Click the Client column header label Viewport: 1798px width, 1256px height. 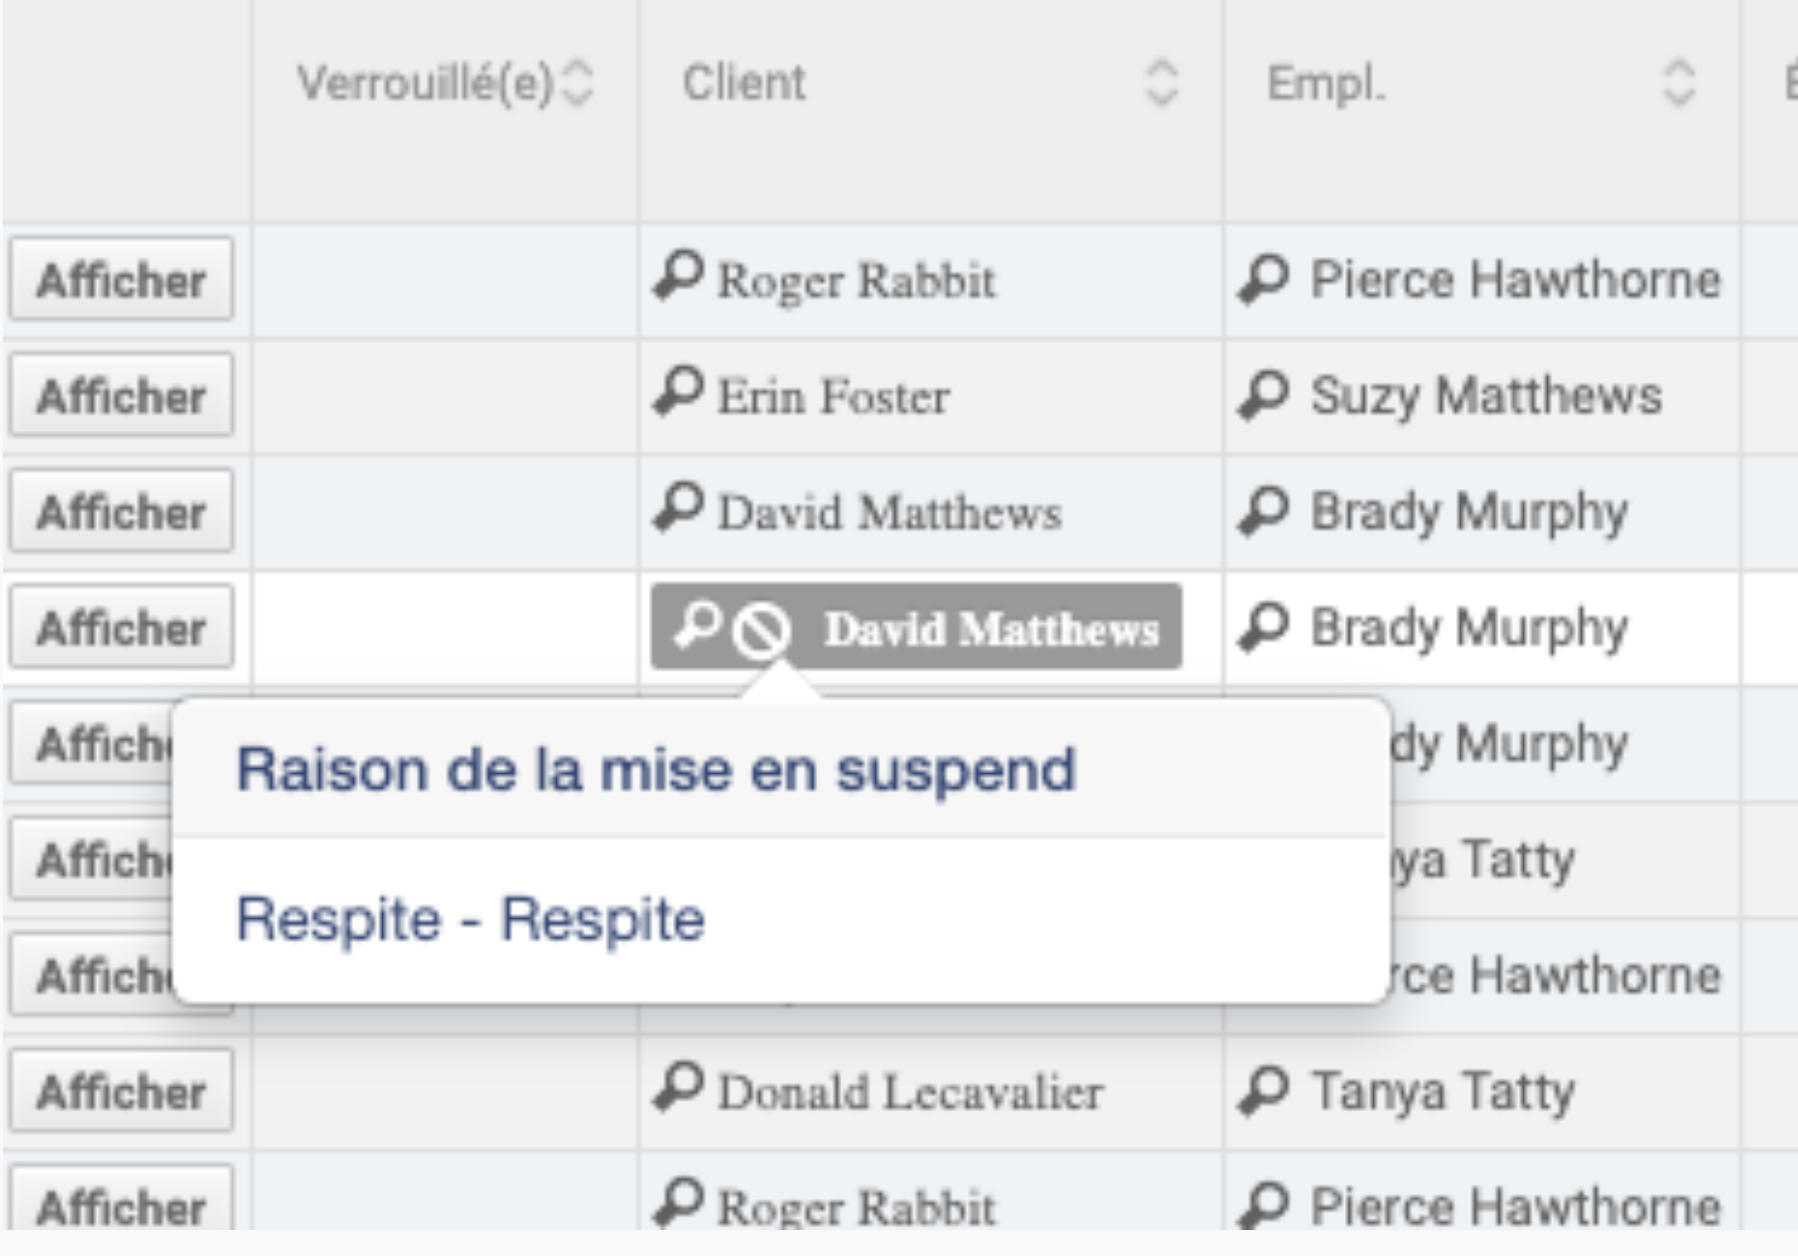coord(744,82)
